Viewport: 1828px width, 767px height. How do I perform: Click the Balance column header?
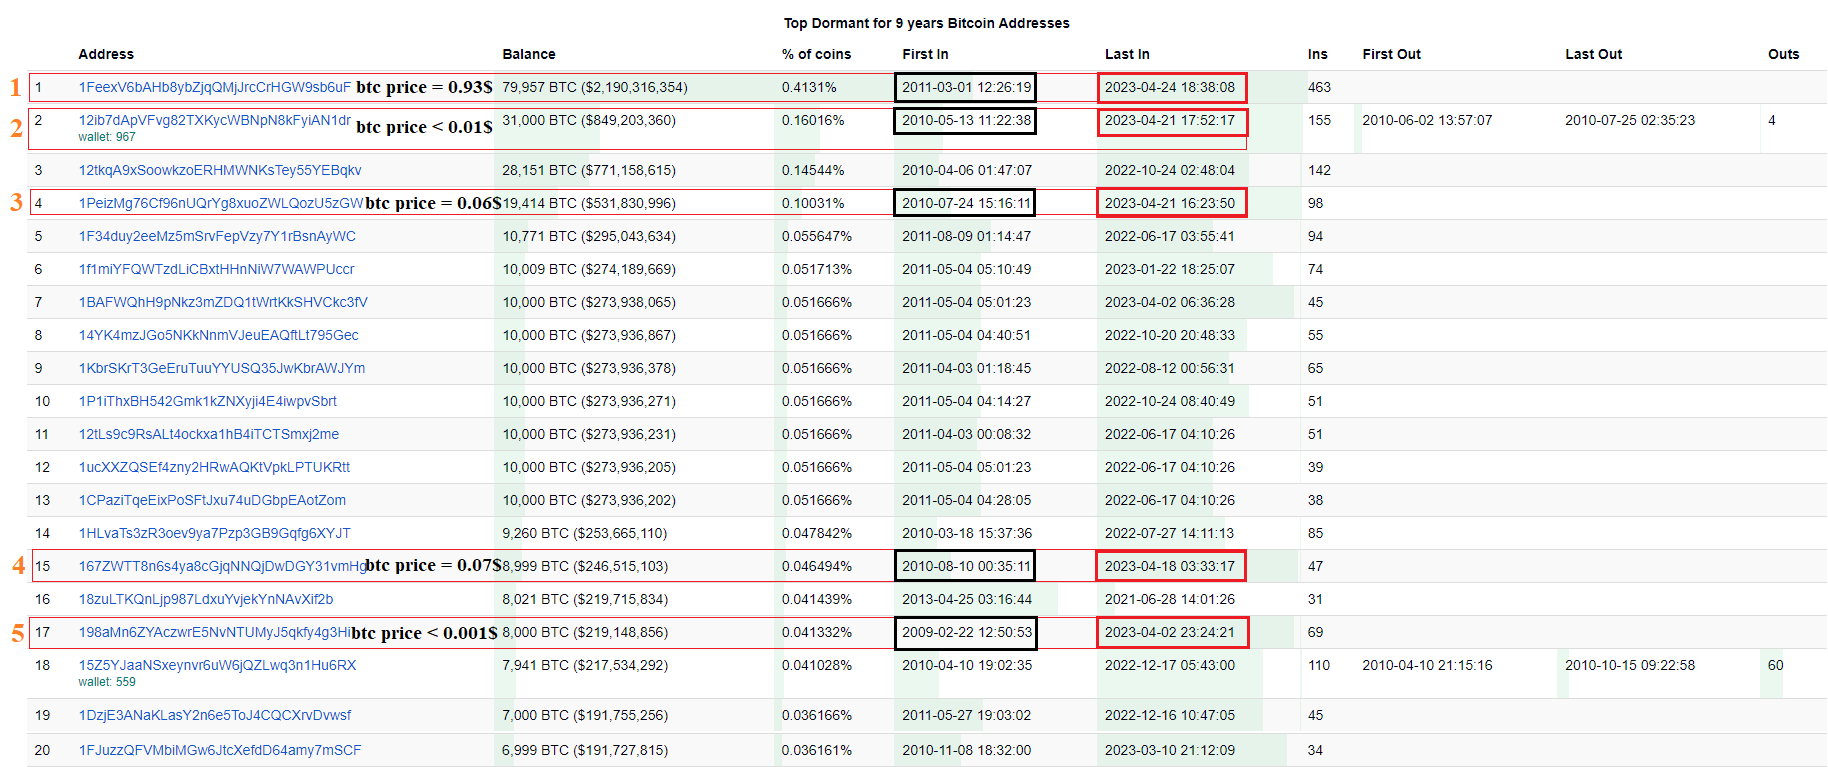tap(529, 54)
